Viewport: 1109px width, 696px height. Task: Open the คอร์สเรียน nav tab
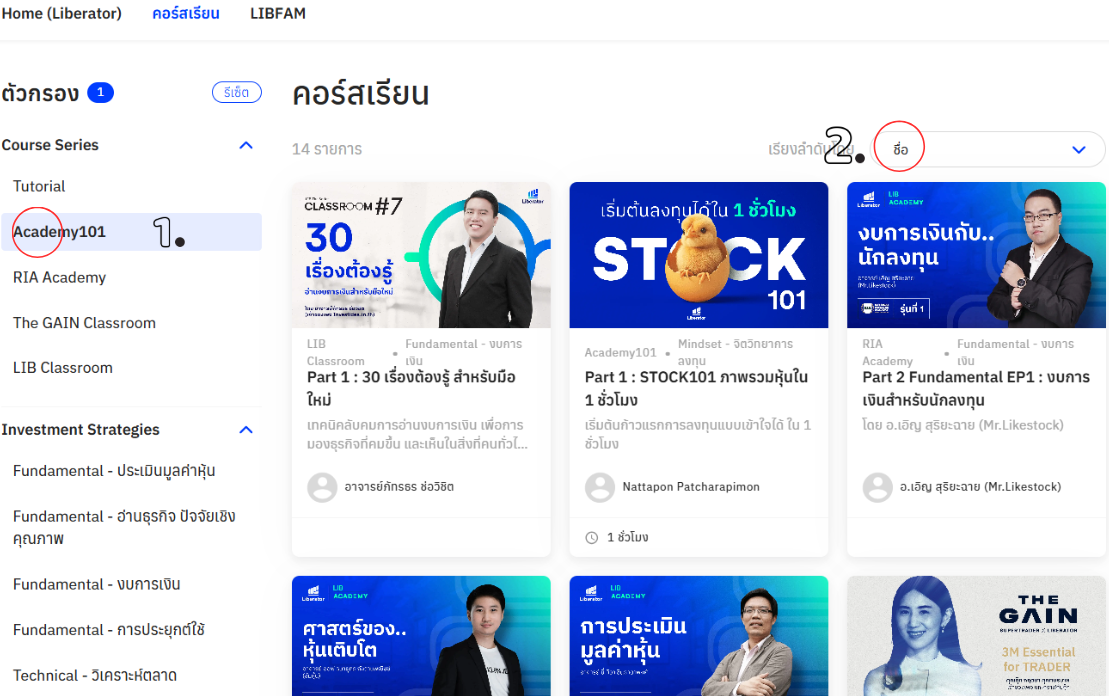[186, 13]
